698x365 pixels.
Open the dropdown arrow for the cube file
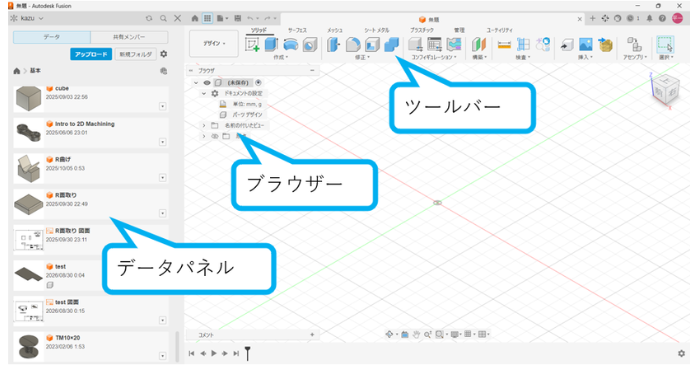[x=162, y=106]
